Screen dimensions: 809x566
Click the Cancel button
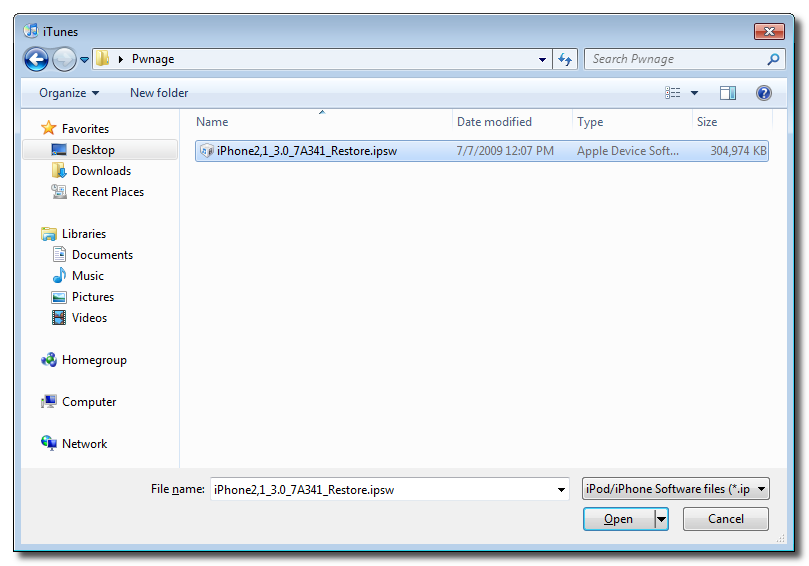pyautogui.click(x=725, y=519)
